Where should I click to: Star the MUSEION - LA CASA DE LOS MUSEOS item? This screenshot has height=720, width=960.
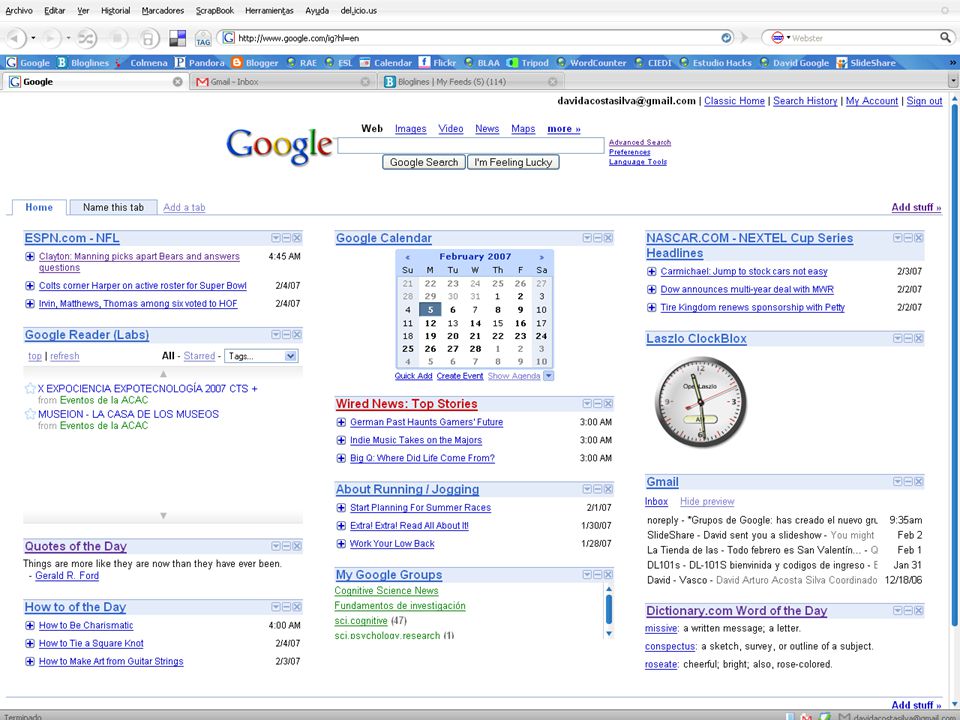tap(30, 414)
